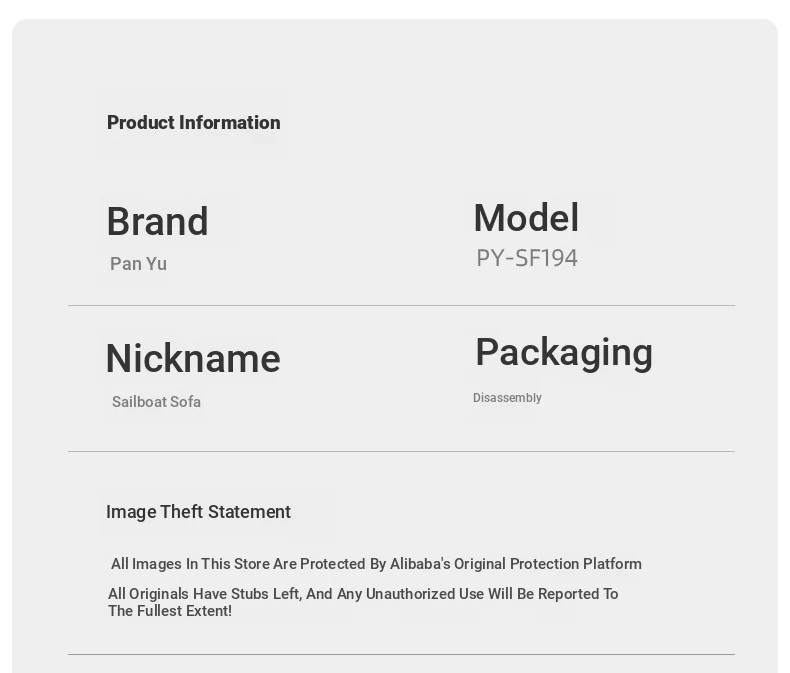The width and height of the screenshot is (790, 673).
Task: Click the Alibaba's Original Protection Platform sentence
Action: [x=376, y=564]
